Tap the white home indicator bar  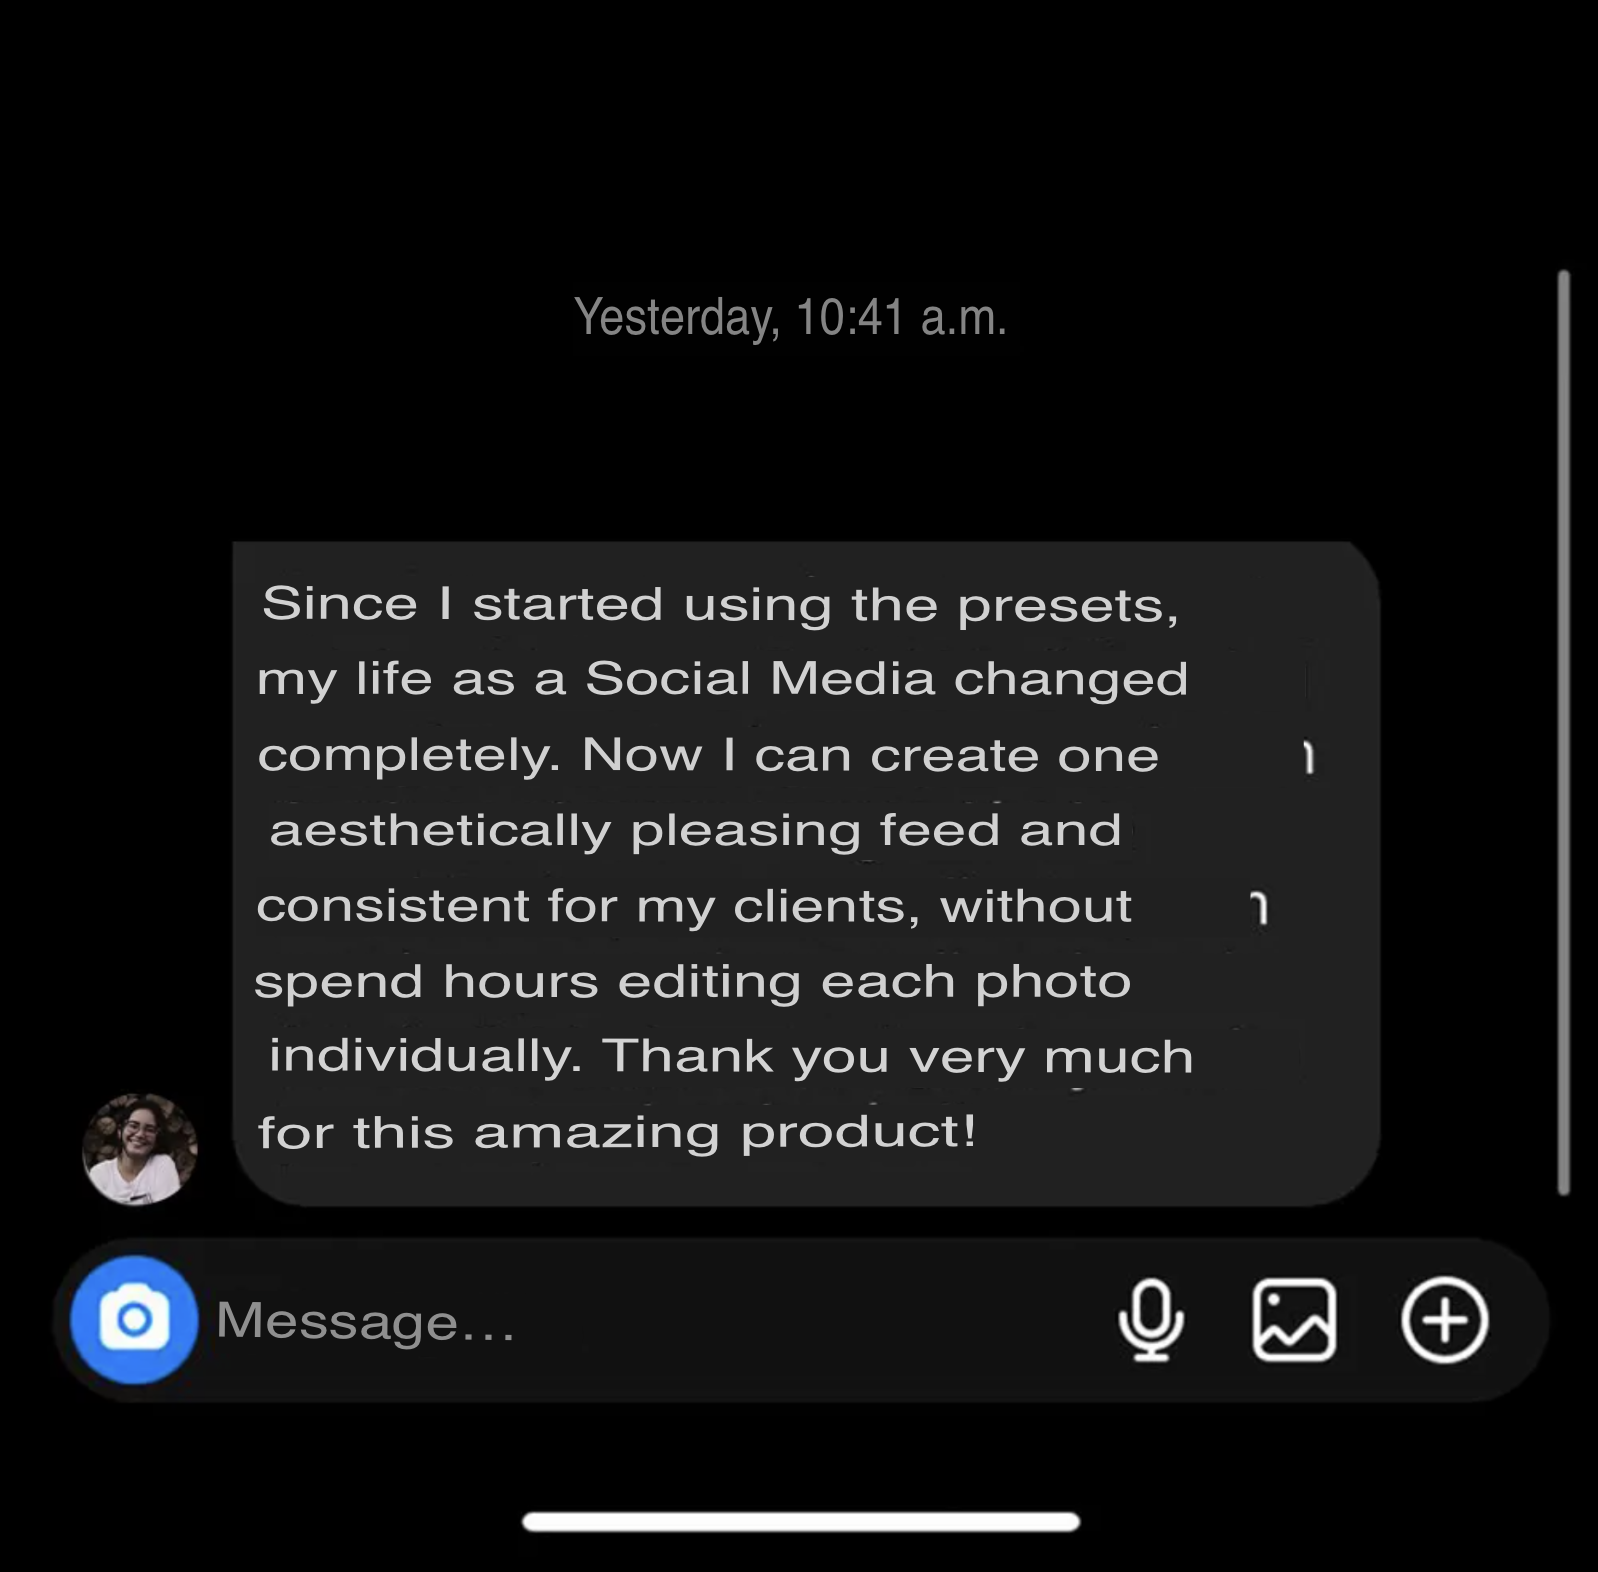click(800, 1522)
